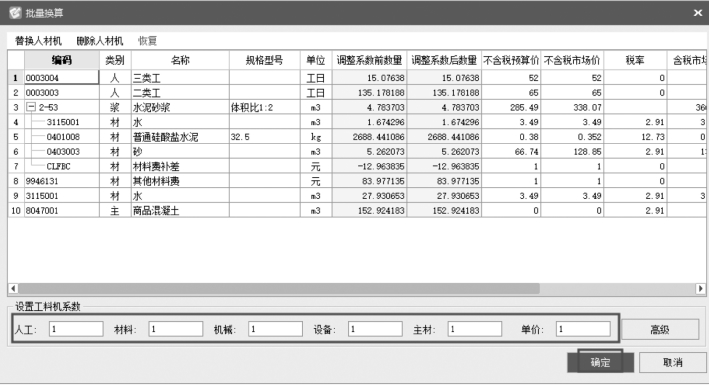Close the 批量换算 dialog
The image size is (709, 386).
[x=698, y=13]
